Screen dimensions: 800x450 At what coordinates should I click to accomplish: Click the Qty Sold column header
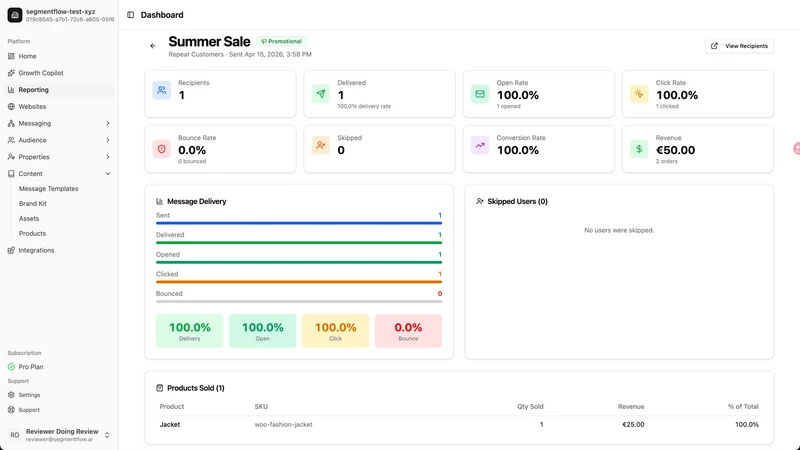(530, 407)
